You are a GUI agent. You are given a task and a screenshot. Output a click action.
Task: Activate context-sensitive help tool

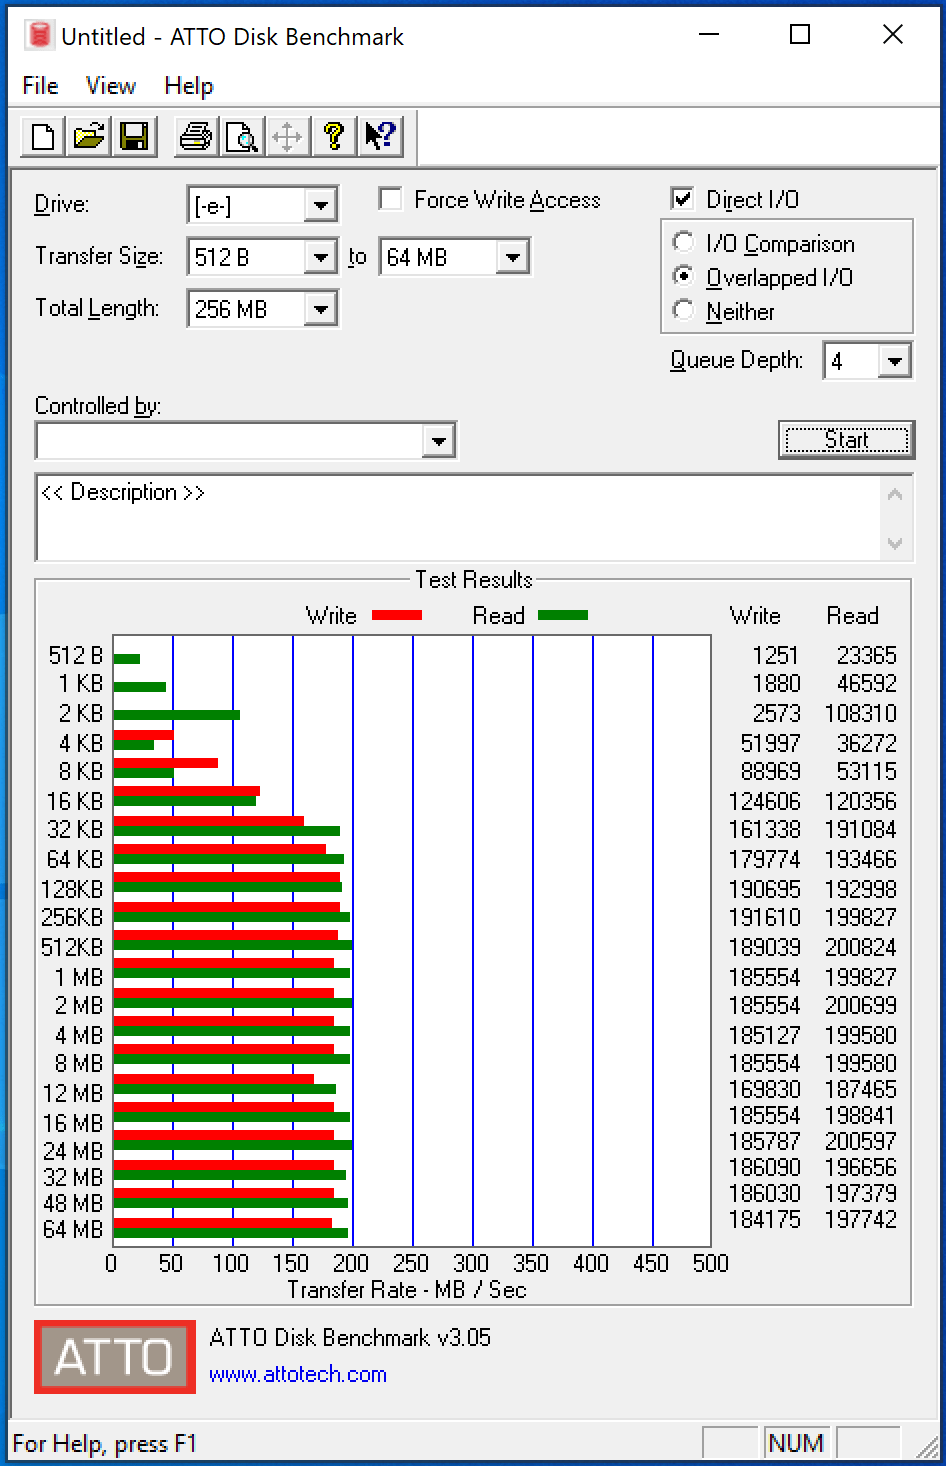380,136
